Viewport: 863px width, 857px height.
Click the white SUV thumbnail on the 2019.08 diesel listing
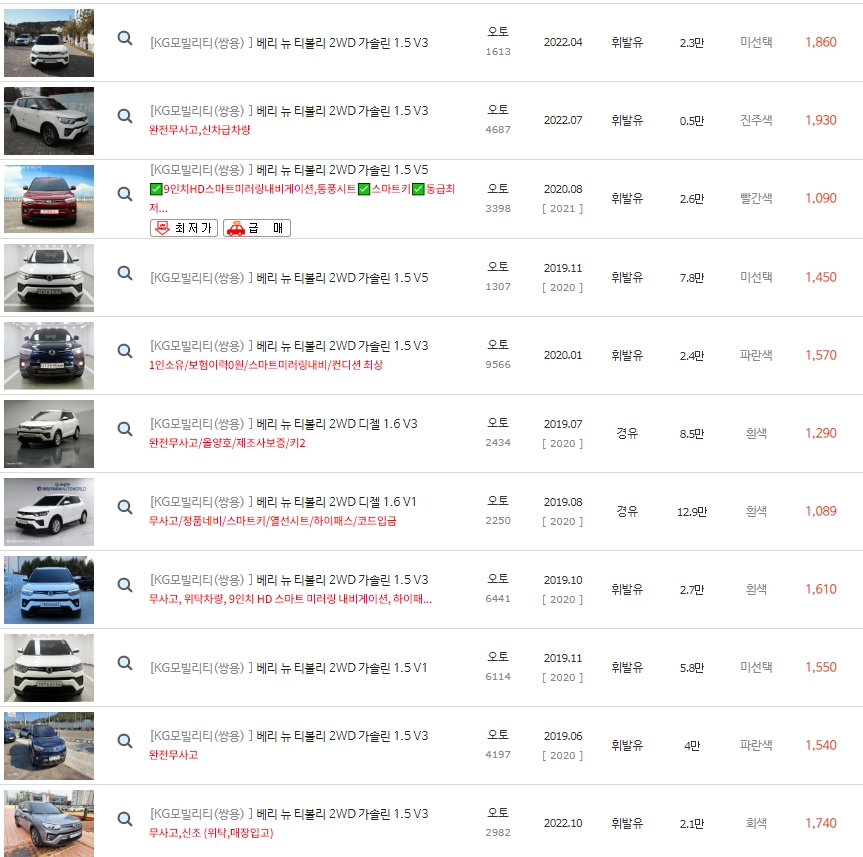tap(48, 511)
